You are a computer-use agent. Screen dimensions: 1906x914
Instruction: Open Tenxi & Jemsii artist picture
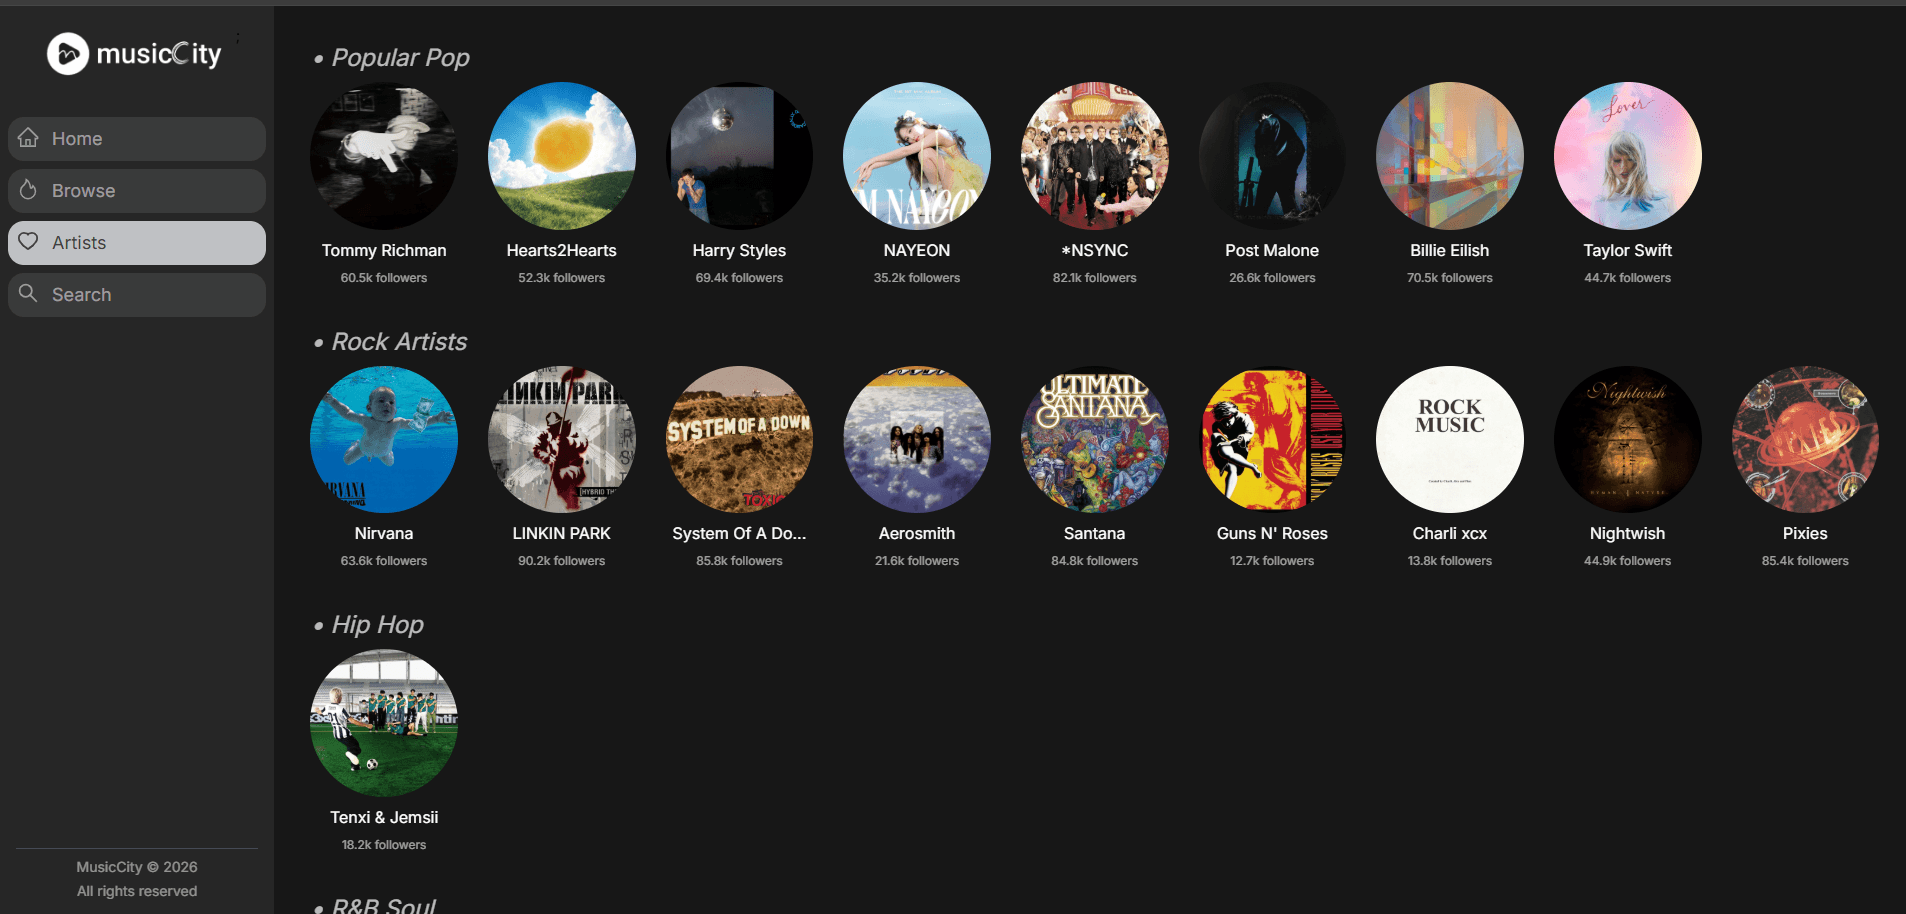(x=384, y=723)
